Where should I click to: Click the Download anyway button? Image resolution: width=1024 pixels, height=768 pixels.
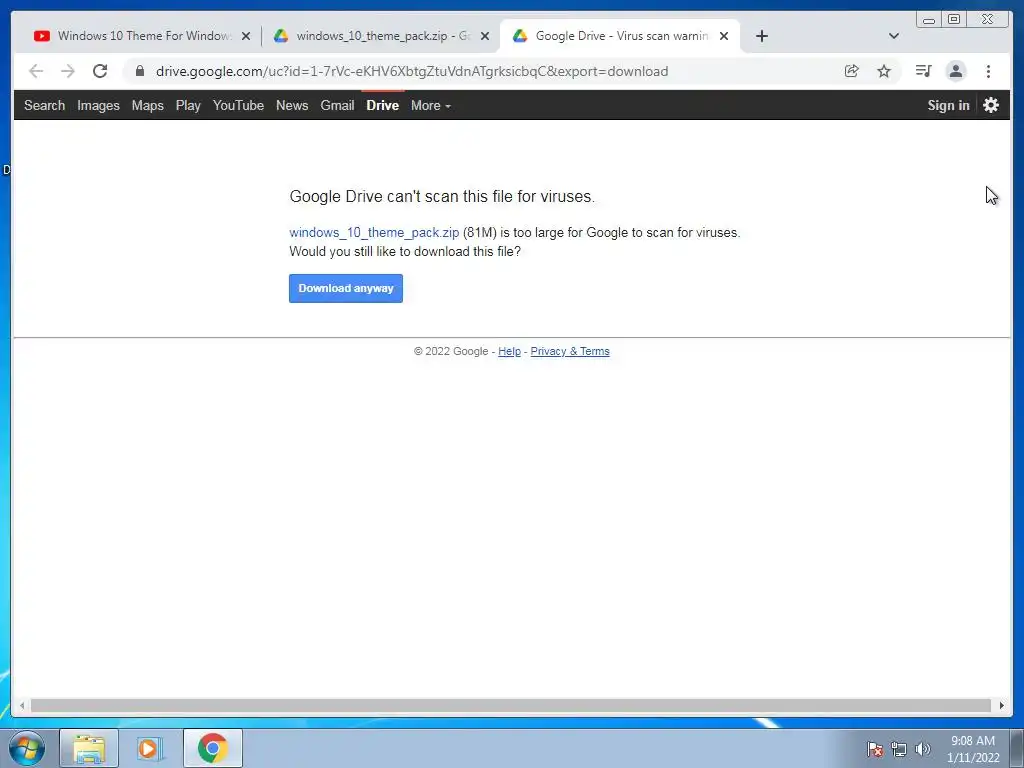tap(345, 288)
